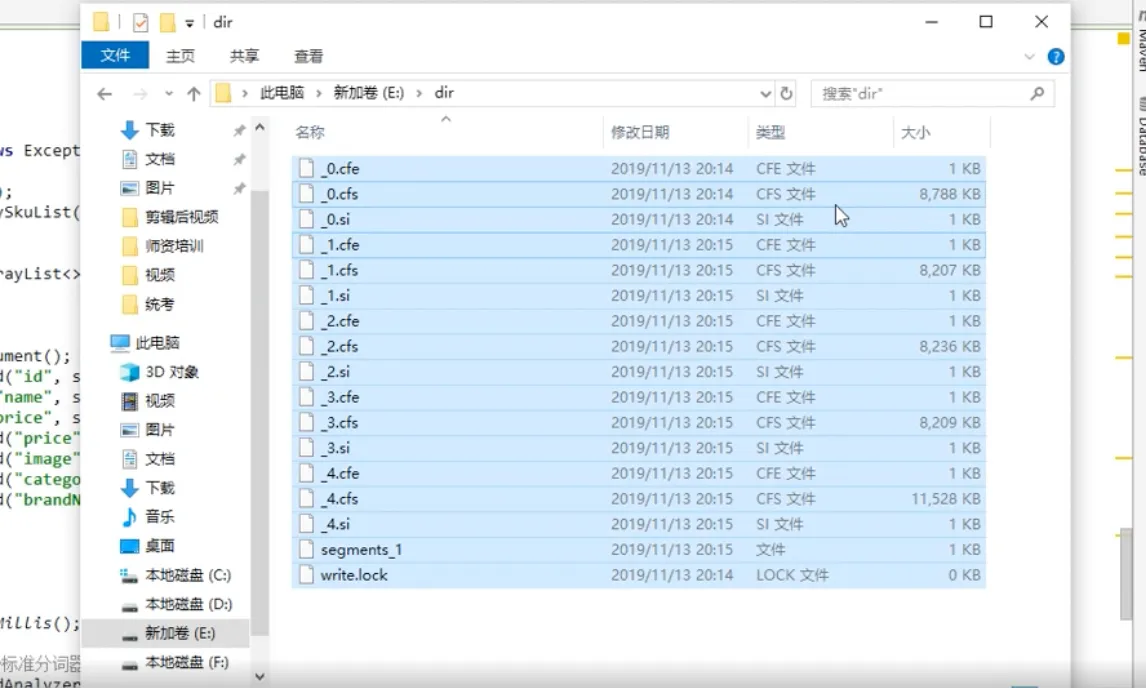Select the pinned 图片 quick access item

click(x=159, y=188)
